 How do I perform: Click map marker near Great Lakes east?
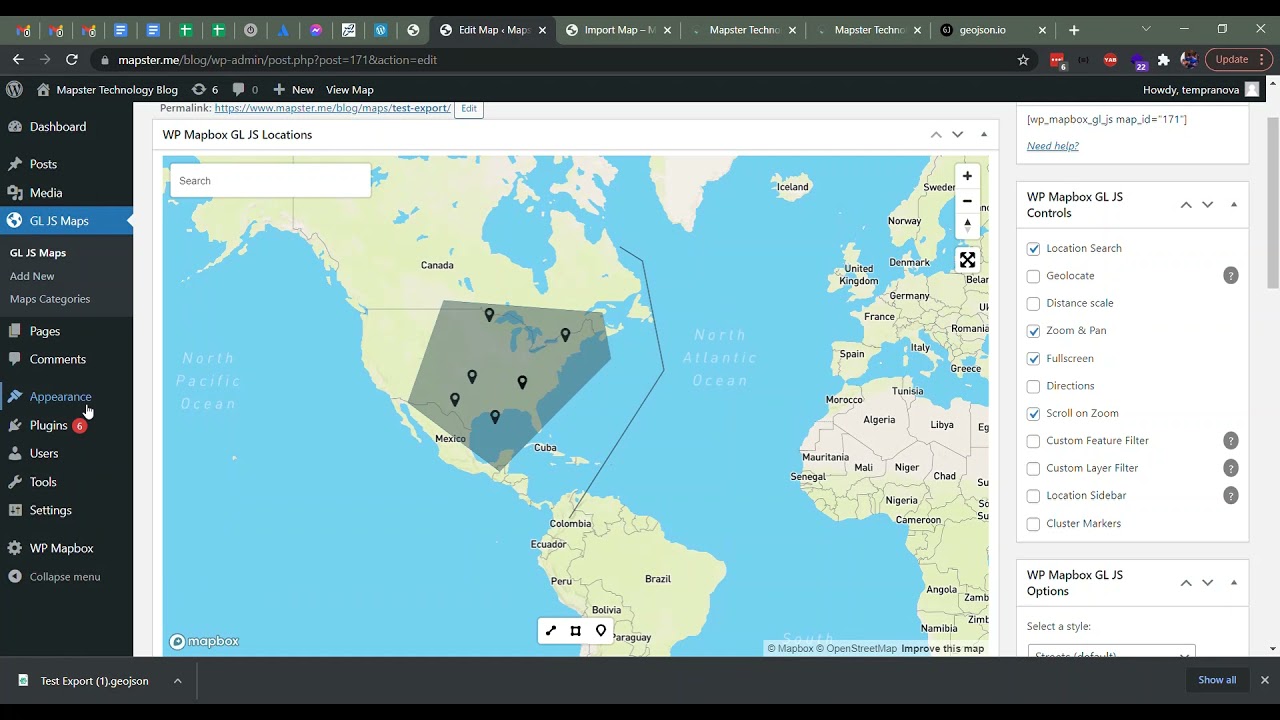[x=565, y=336]
